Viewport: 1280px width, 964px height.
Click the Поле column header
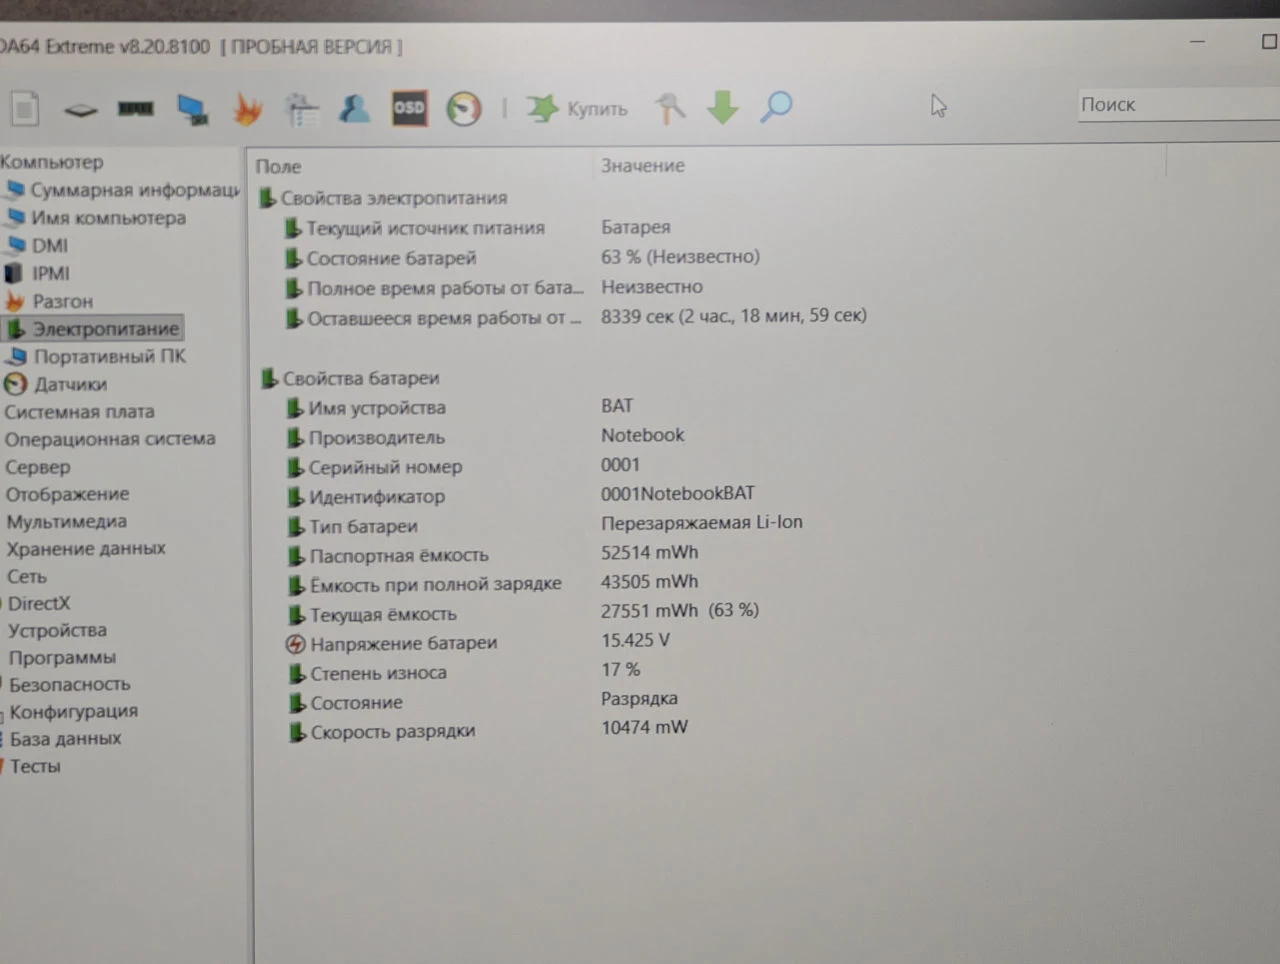click(278, 166)
